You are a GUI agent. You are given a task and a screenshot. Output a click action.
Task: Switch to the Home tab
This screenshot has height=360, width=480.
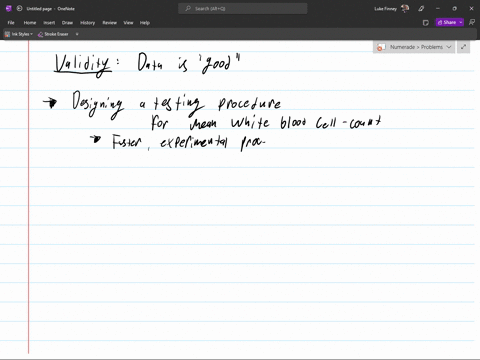(30, 23)
